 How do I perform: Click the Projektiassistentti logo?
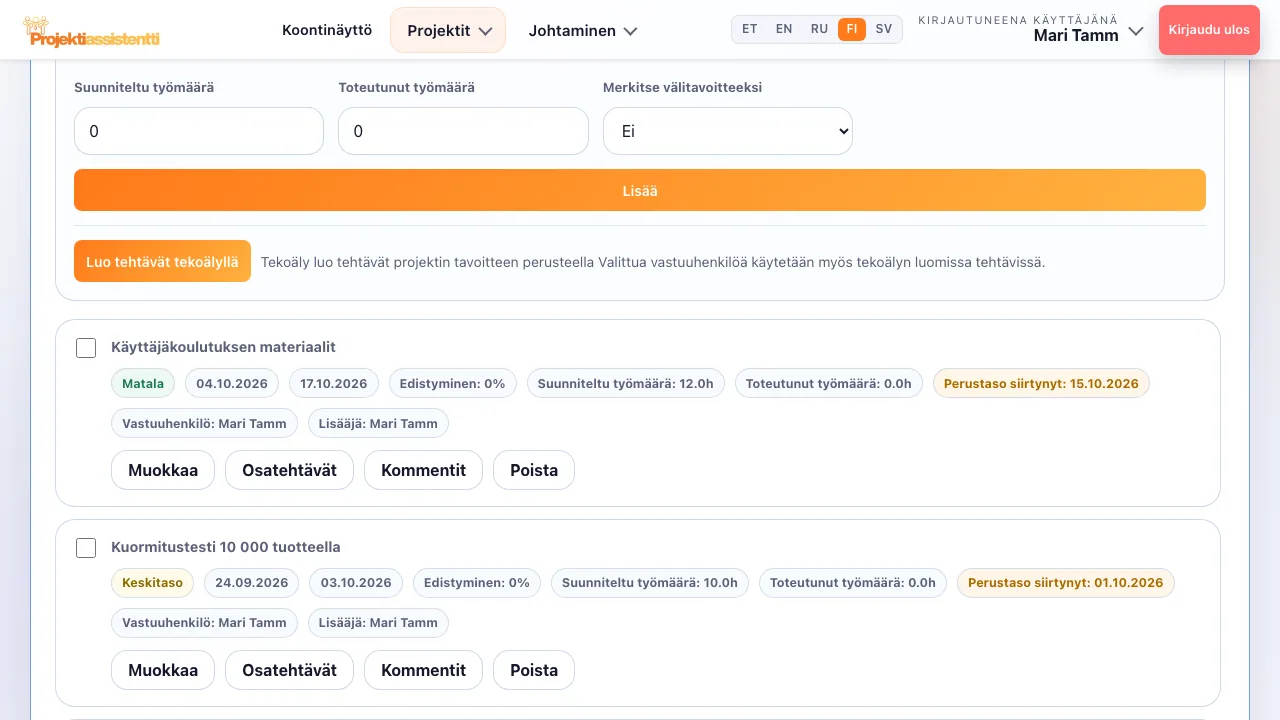coord(91,31)
